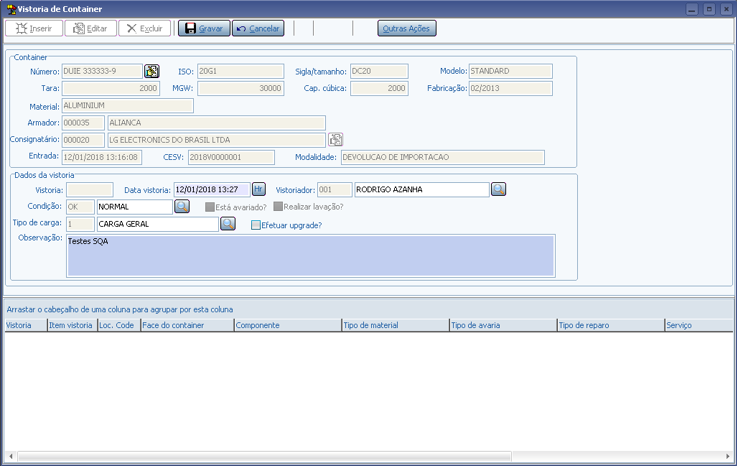The width and height of the screenshot is (737, 466).
Task: Minimize the Vistoria de Container window
Action: [692, 9]
